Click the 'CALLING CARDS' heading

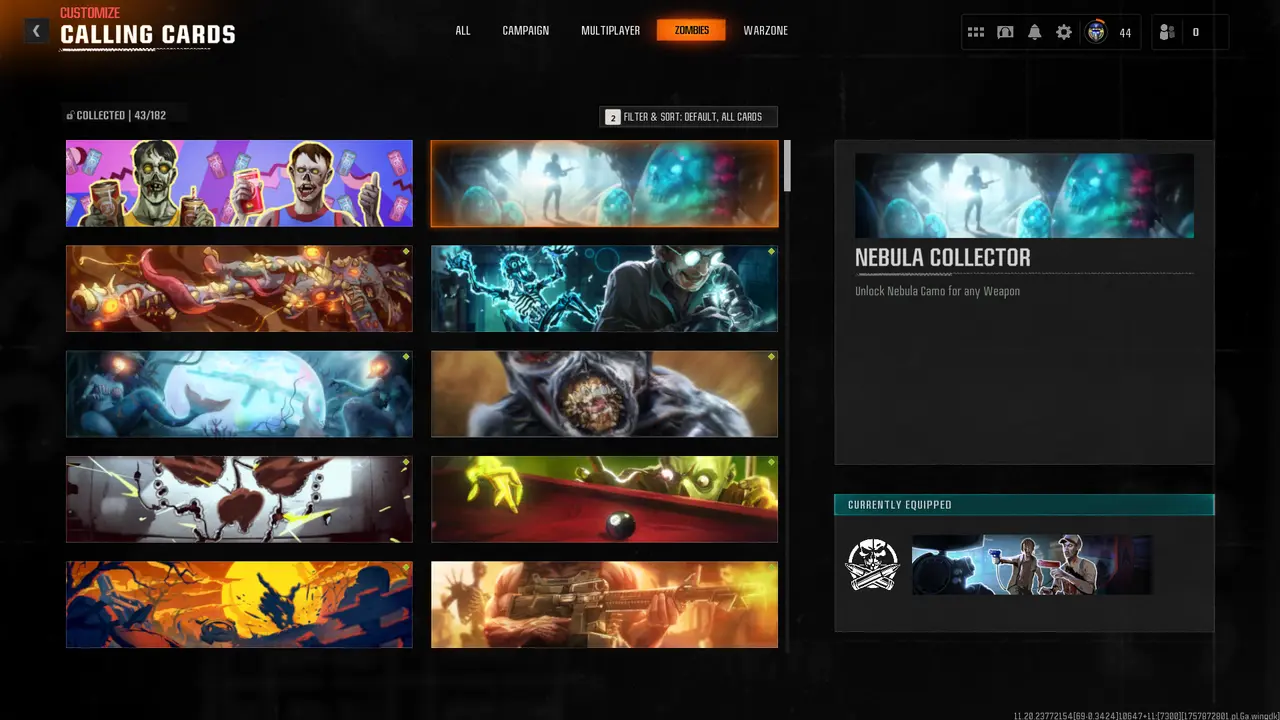click(148, 35)
